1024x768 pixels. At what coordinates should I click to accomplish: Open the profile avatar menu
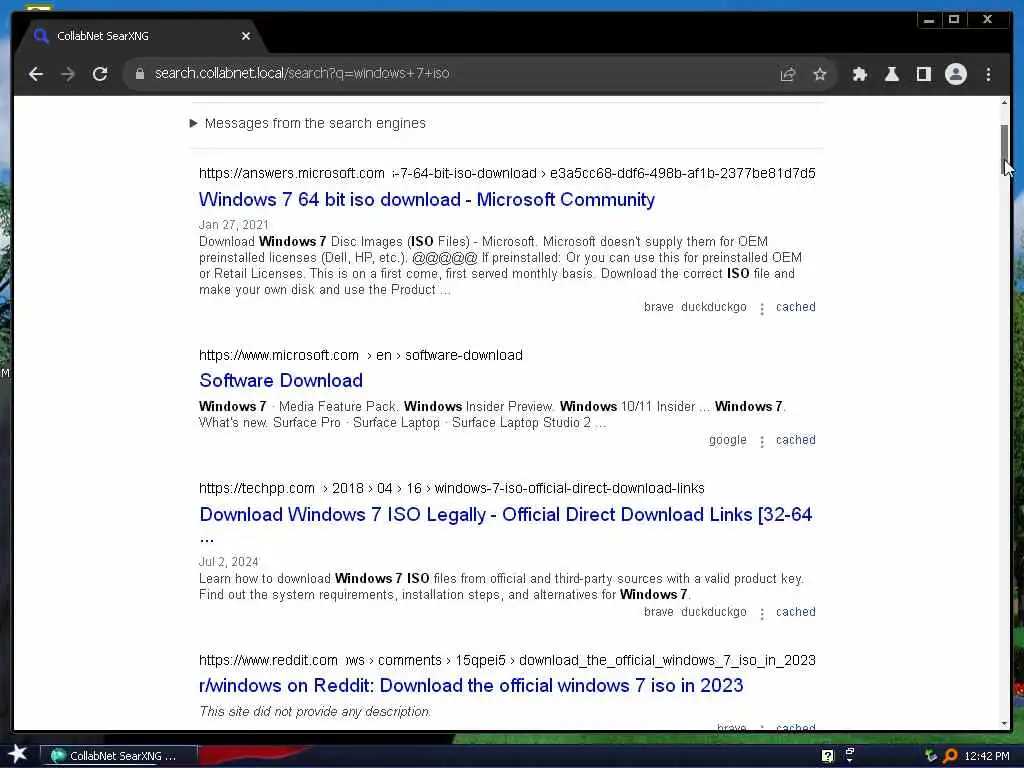click(955, 74)
